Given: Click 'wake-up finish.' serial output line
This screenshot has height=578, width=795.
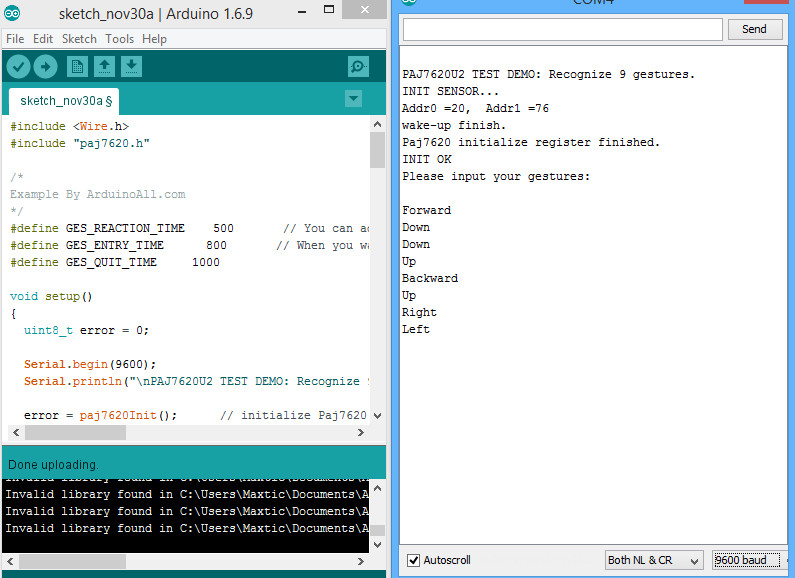Looking at the screenshot, I should (454, 125).
